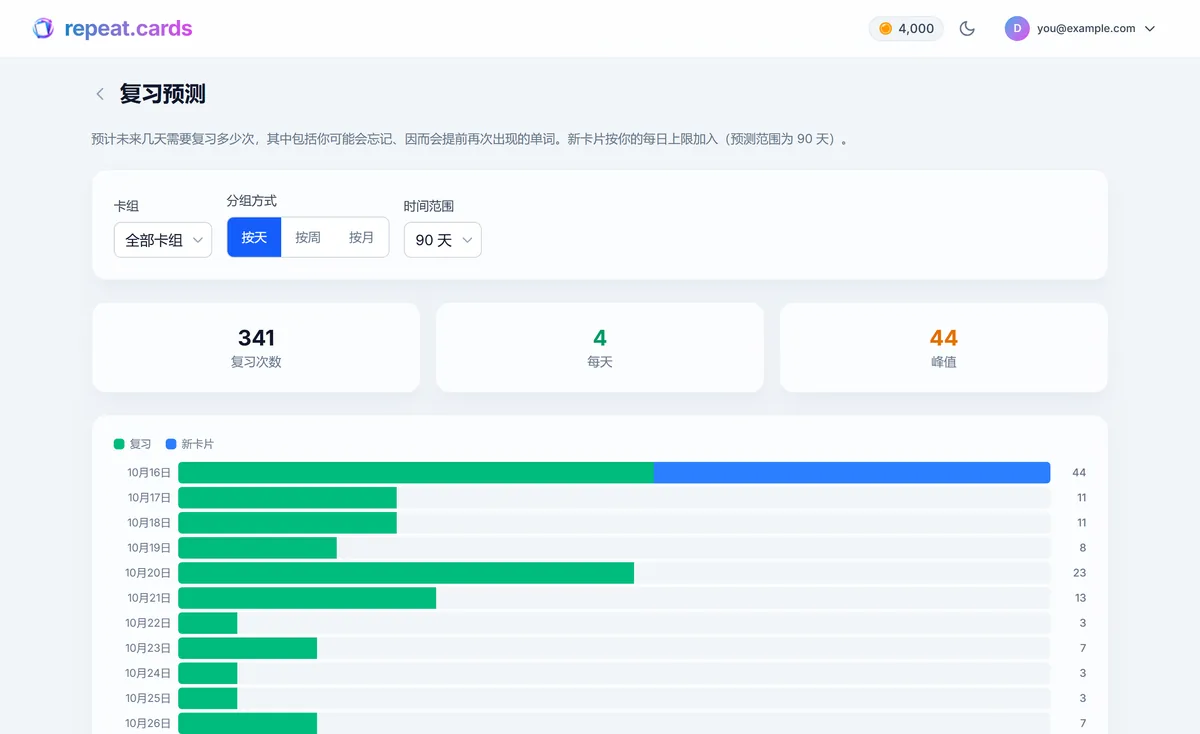
Task: Click the green bar for 10月25日
Action: point(208,698)
